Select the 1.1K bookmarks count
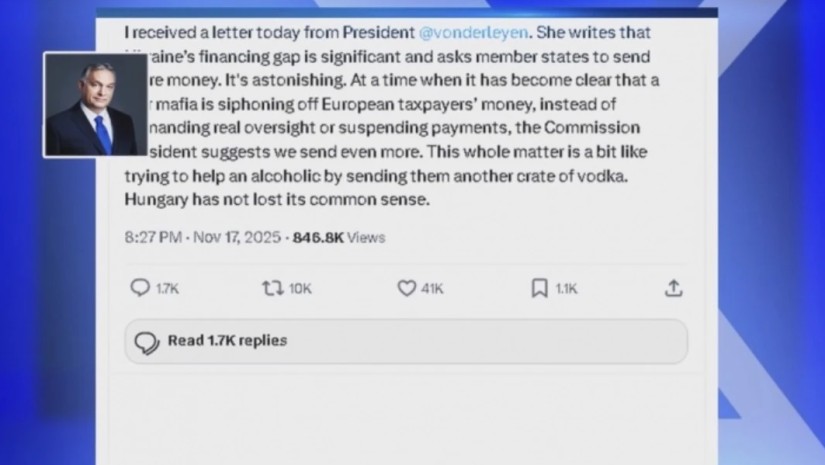 (566, 289)
